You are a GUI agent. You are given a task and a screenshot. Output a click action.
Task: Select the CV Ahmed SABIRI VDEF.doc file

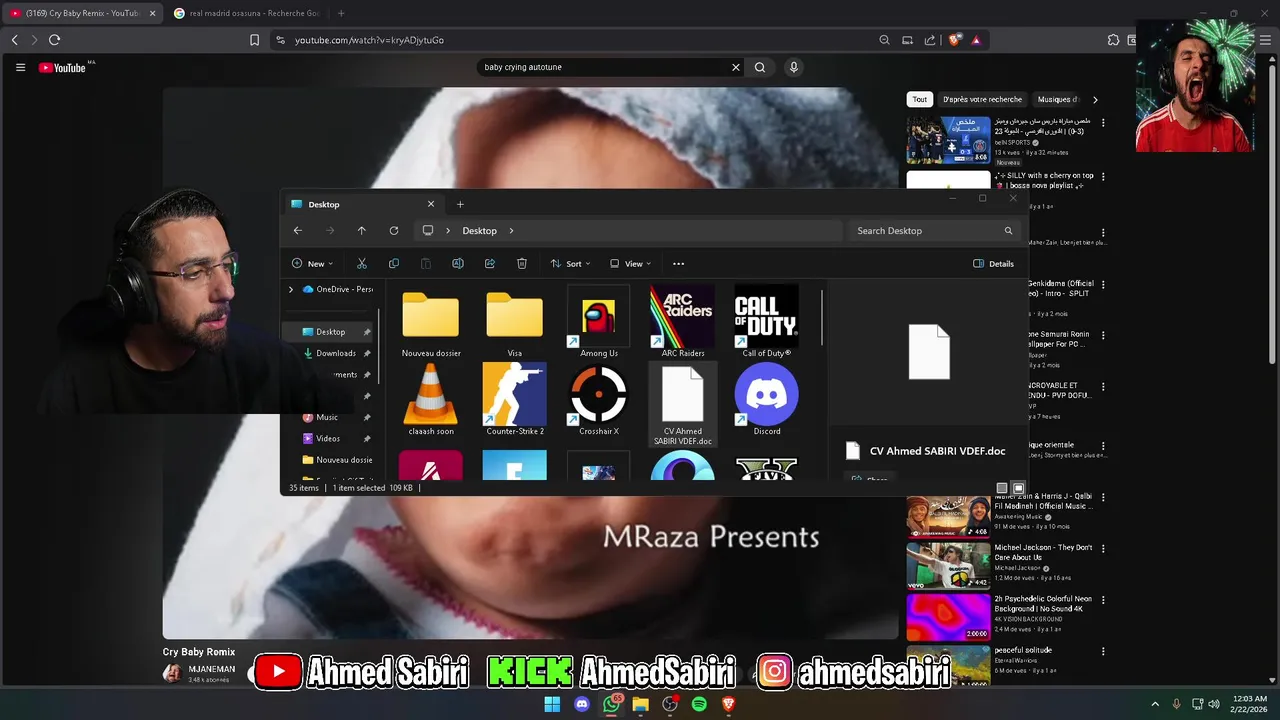tap(682, 405)
